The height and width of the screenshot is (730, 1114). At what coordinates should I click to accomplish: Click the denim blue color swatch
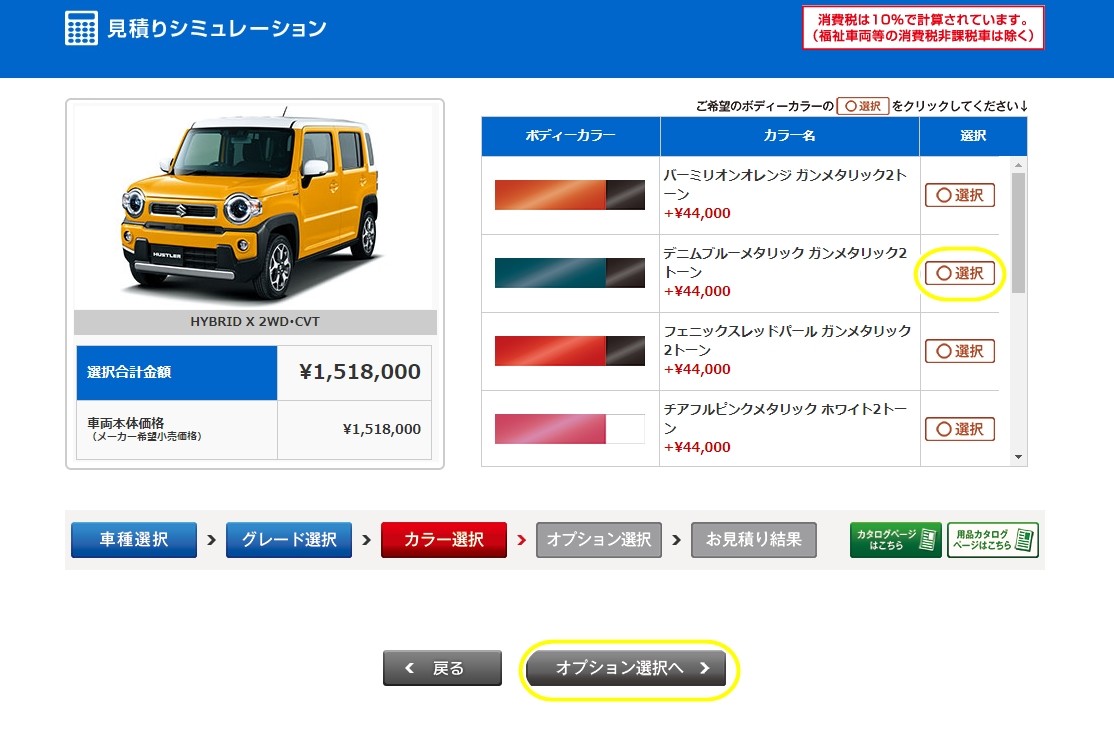coord(570,273)
